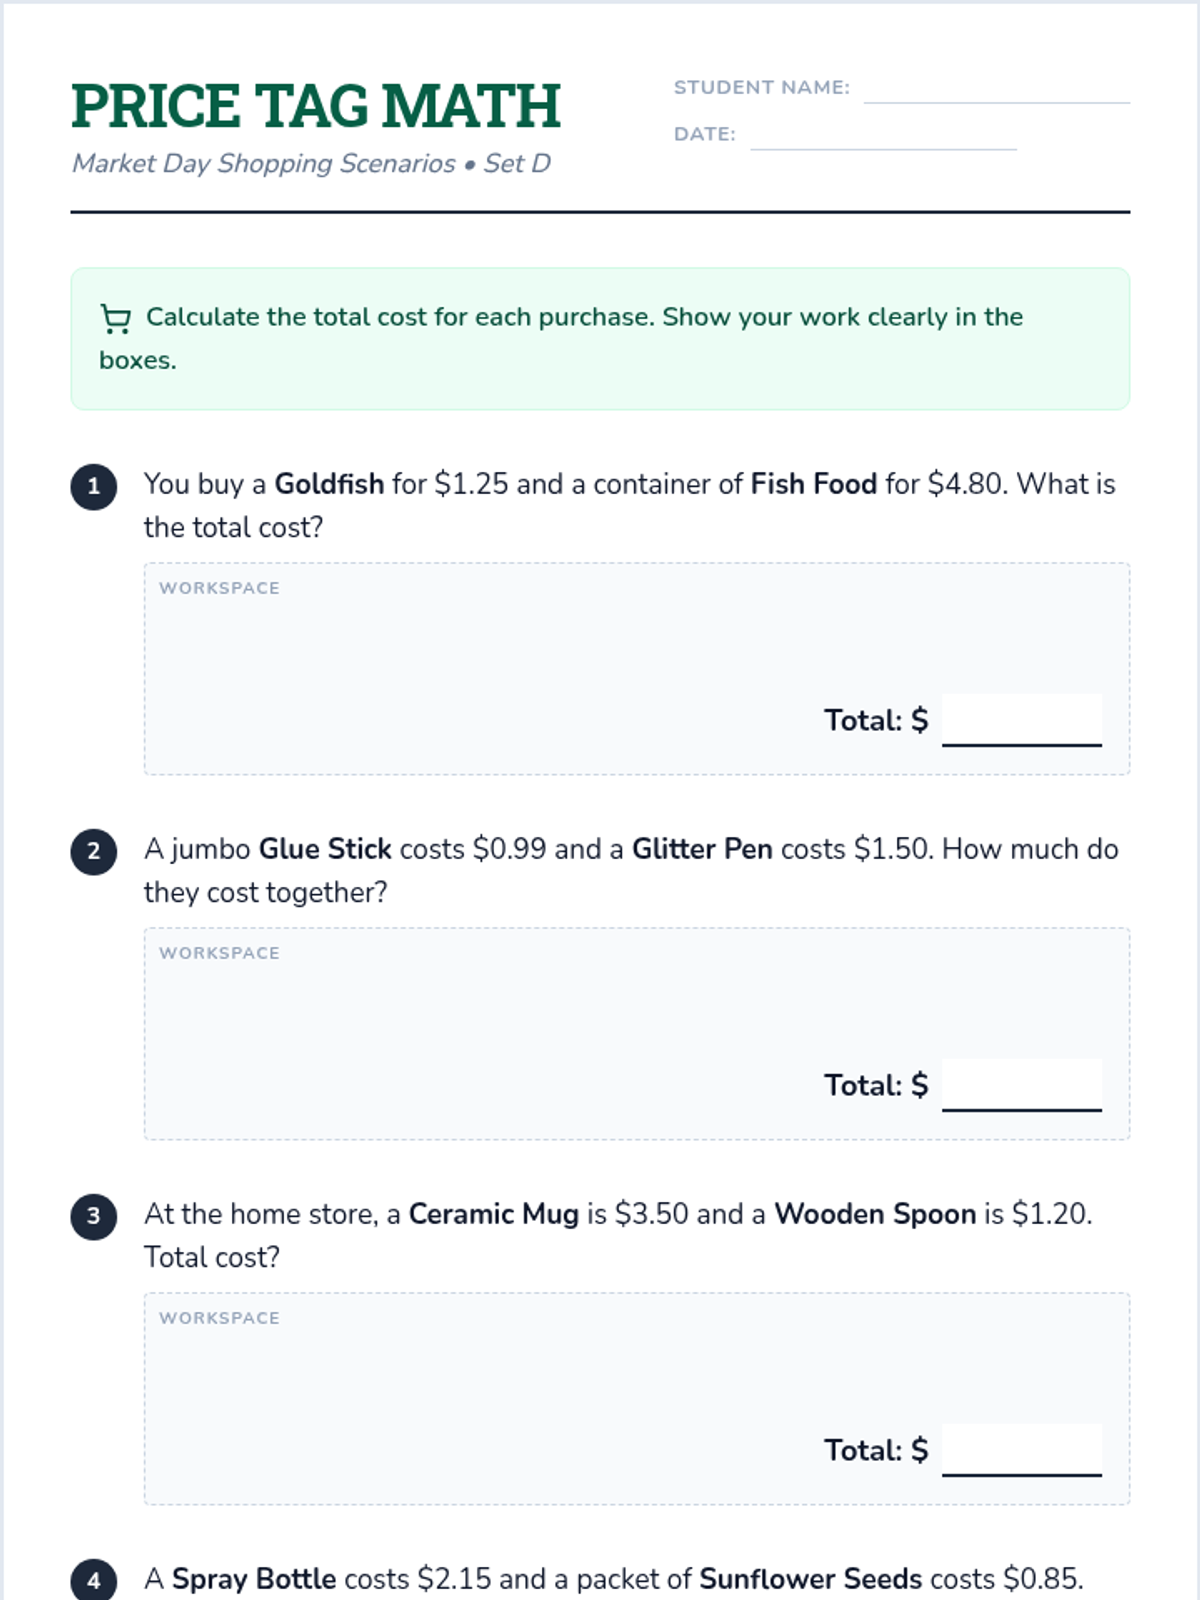Click the Total answer blank for question 1
Image resolution: width=1200 pixels, height=1600 pixels.
pos(1022,720)
